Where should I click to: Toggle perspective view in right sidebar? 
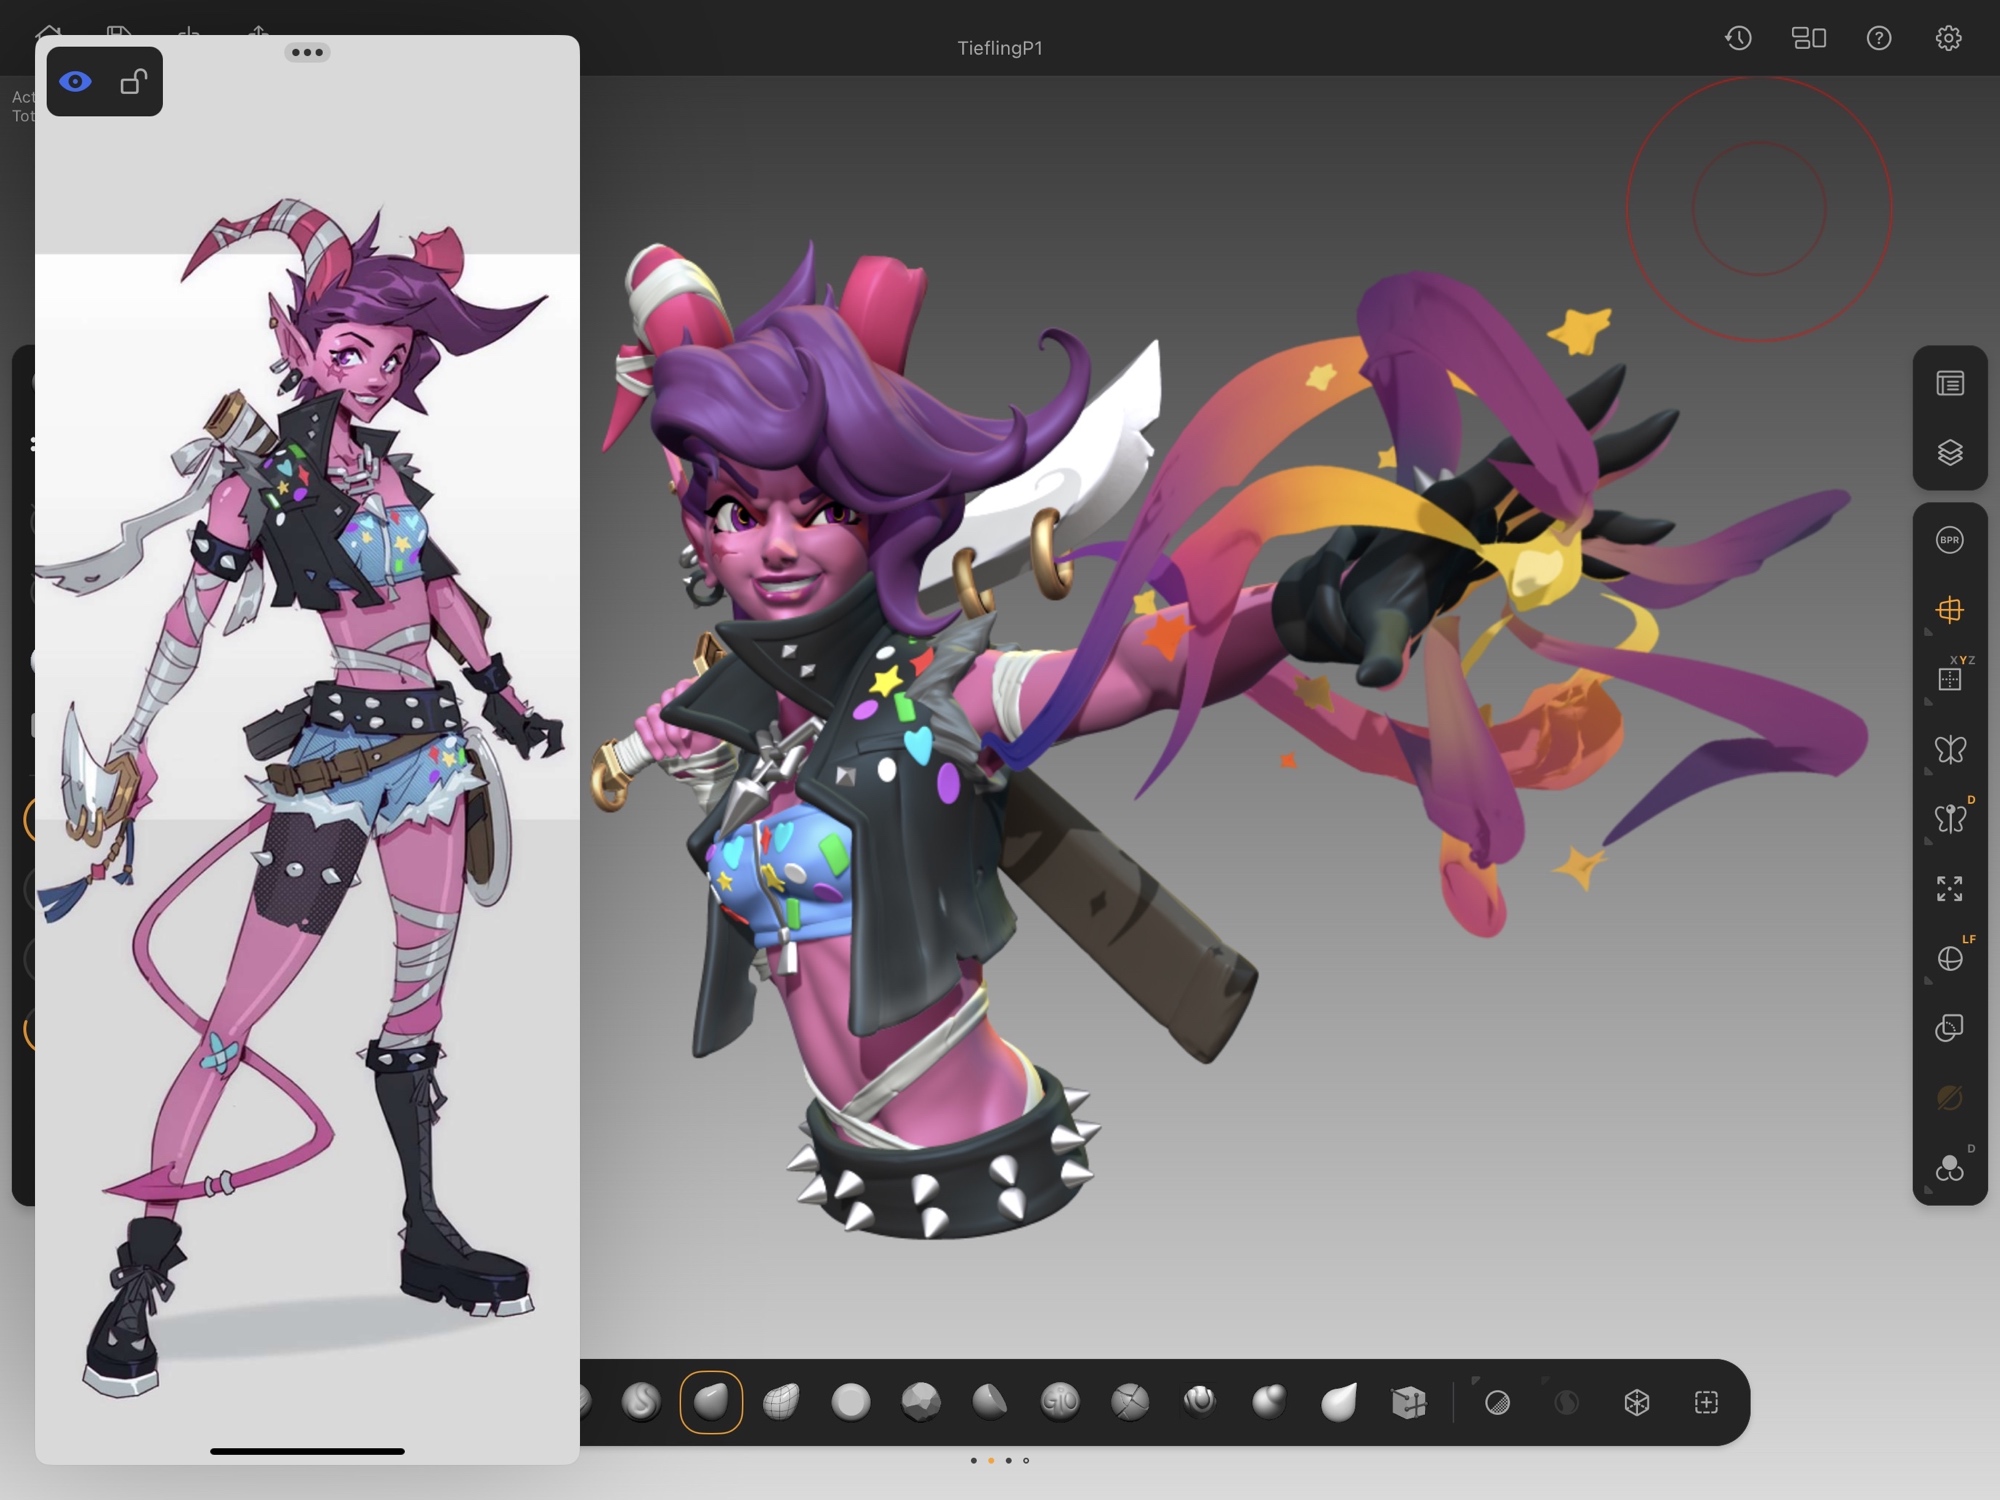(x=1949, y=610)
